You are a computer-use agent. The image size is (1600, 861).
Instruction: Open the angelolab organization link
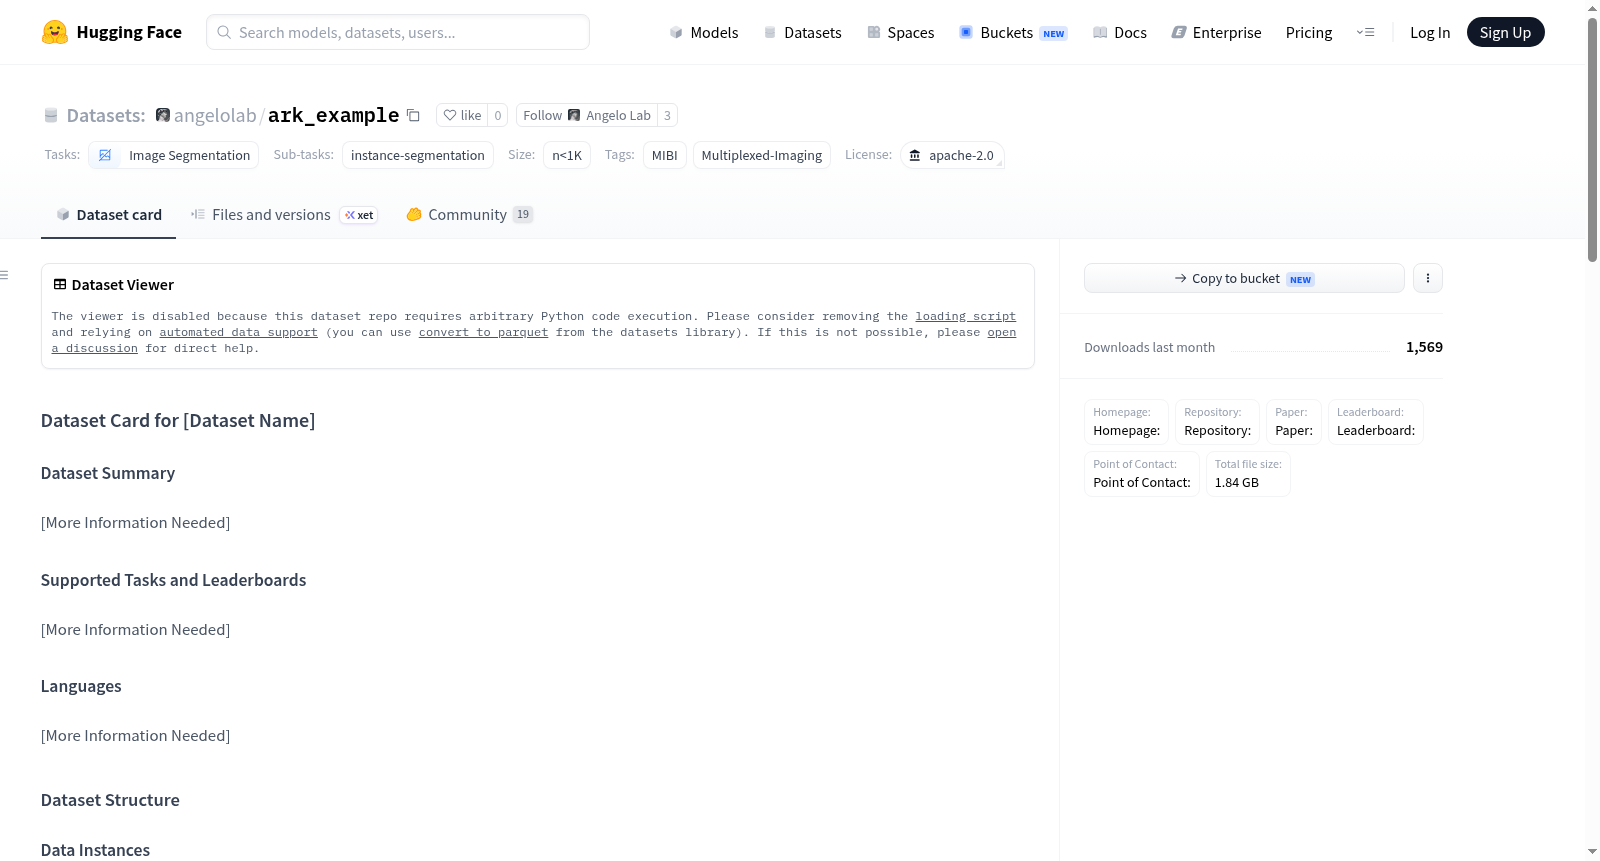tap(215, 115)
